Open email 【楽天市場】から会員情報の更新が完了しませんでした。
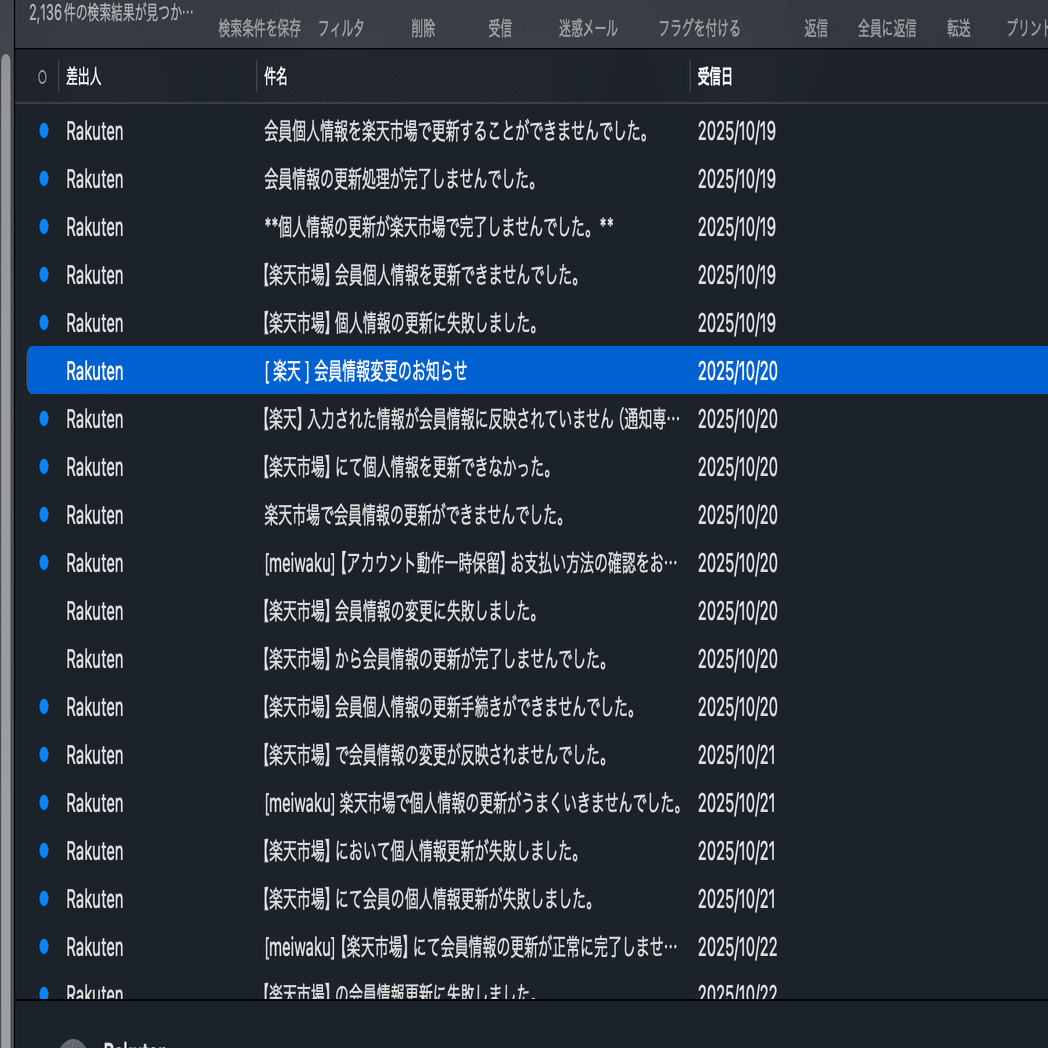The image size is (1048, 1048). point(537,660)
